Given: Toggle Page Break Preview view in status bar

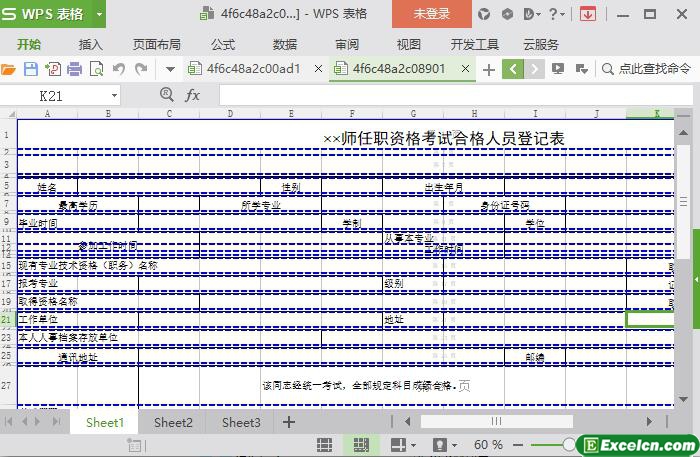Looking at the screenshot, I should pos(361,445).
